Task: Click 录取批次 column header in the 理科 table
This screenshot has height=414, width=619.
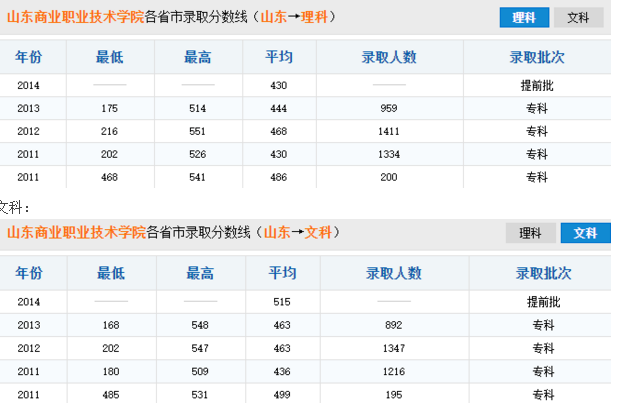Action: click(537, 57)
